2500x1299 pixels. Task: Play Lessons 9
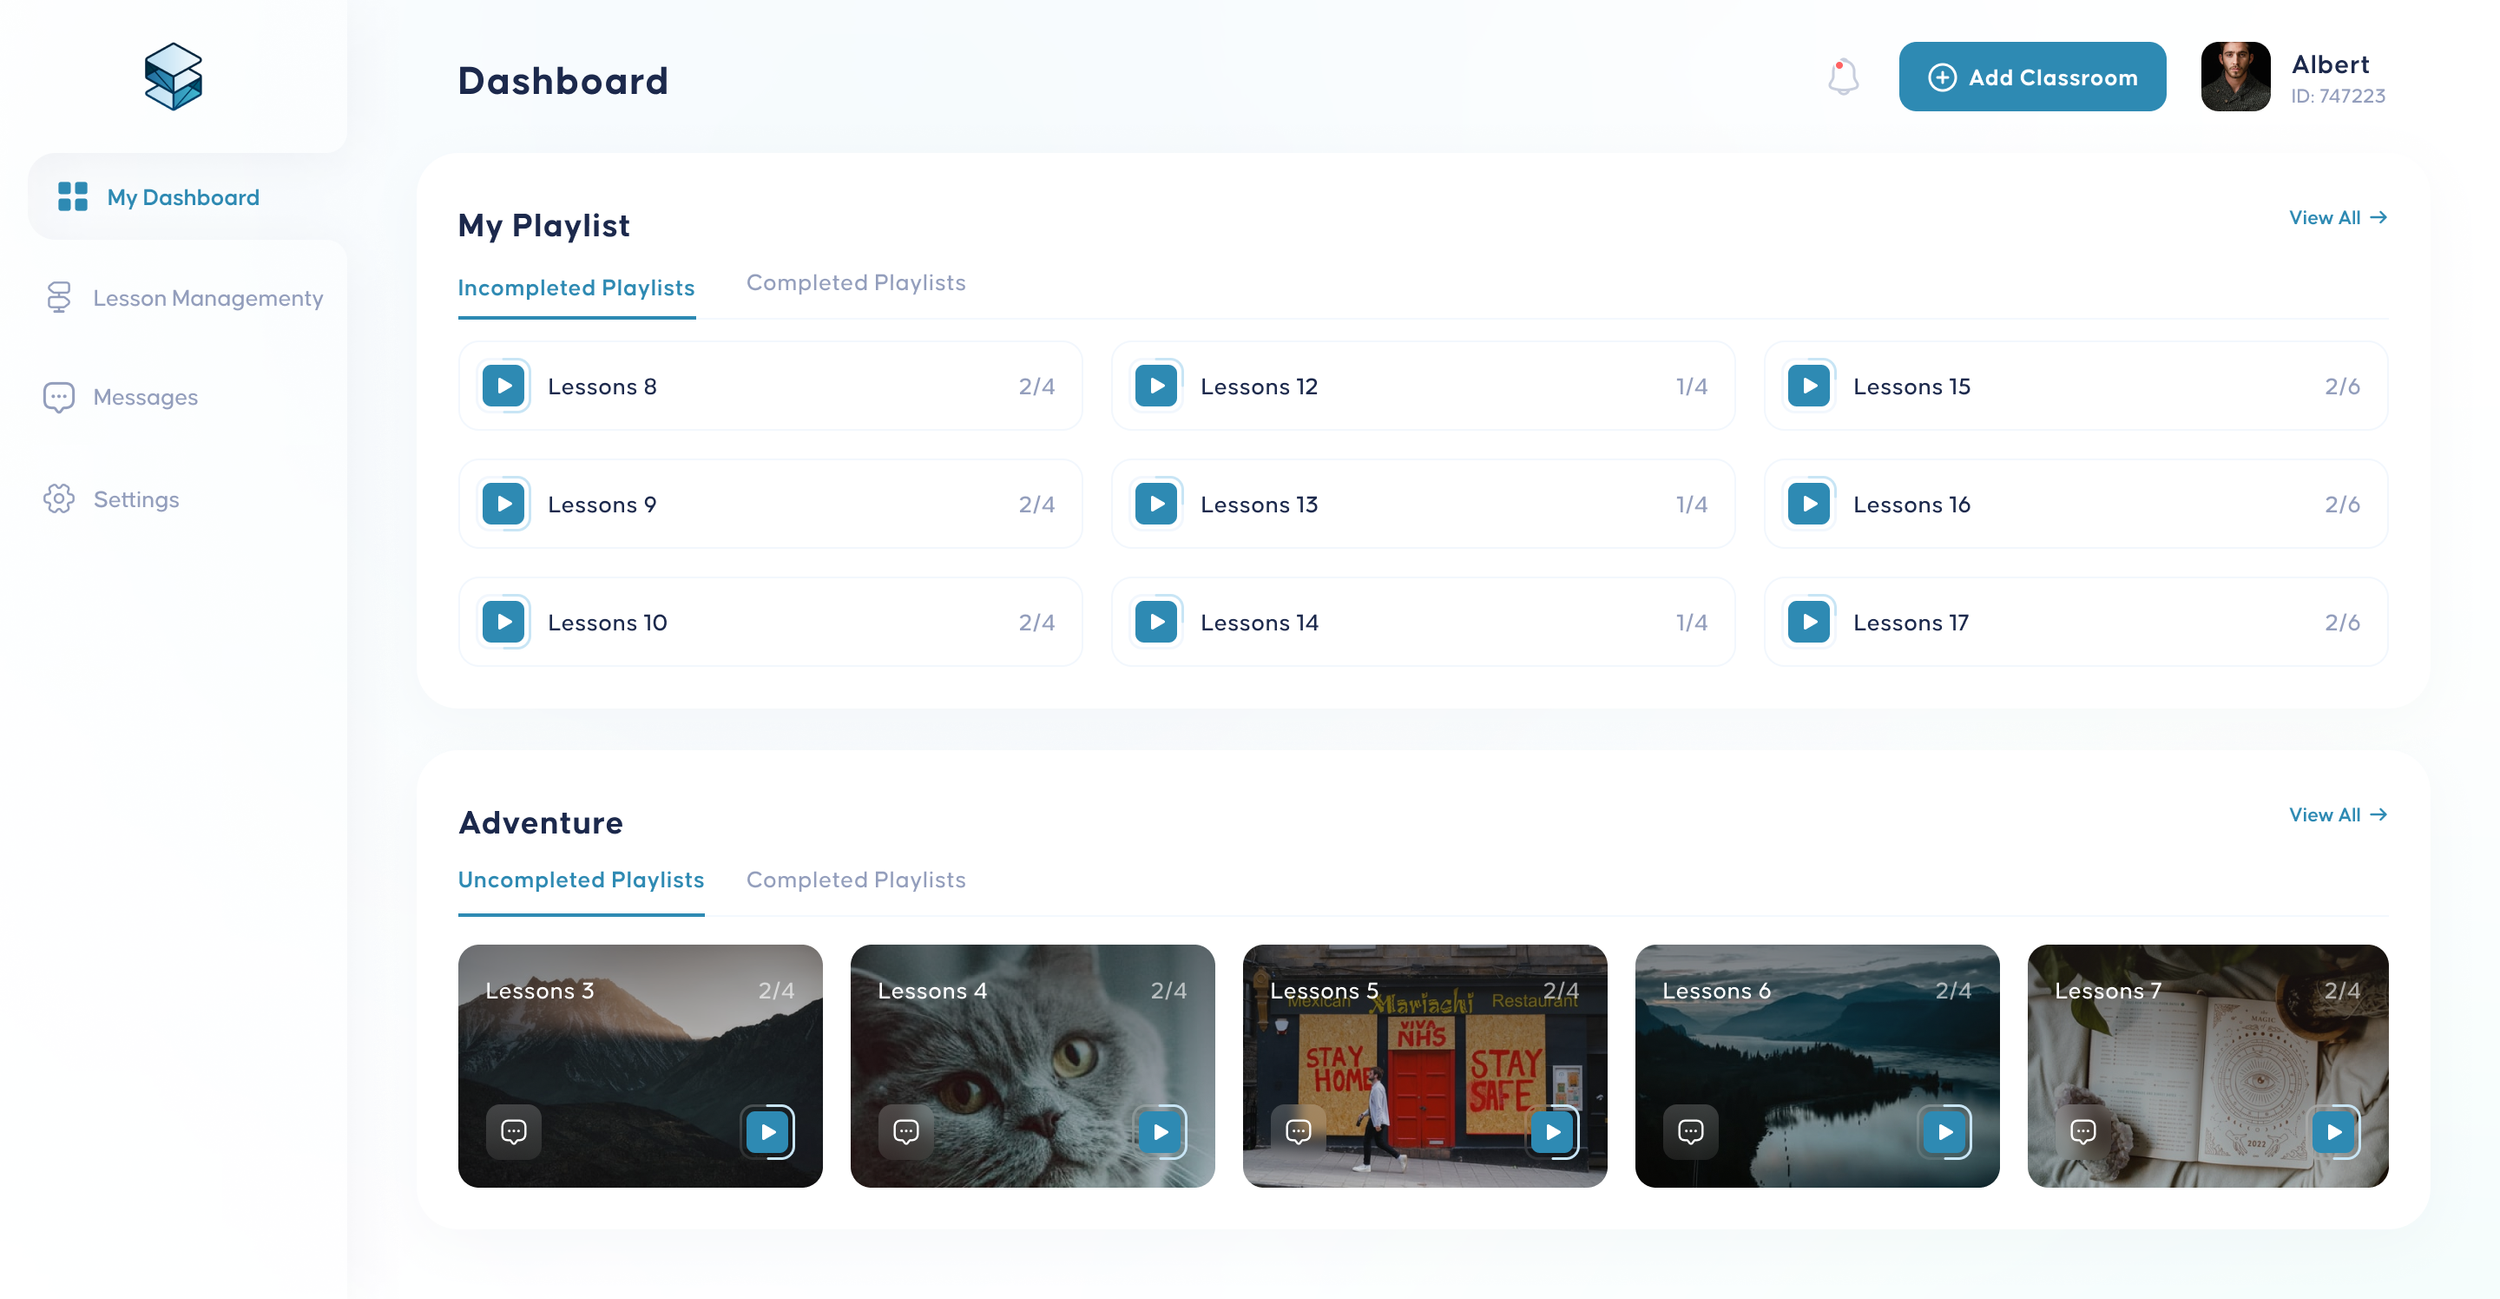[504, 504]
